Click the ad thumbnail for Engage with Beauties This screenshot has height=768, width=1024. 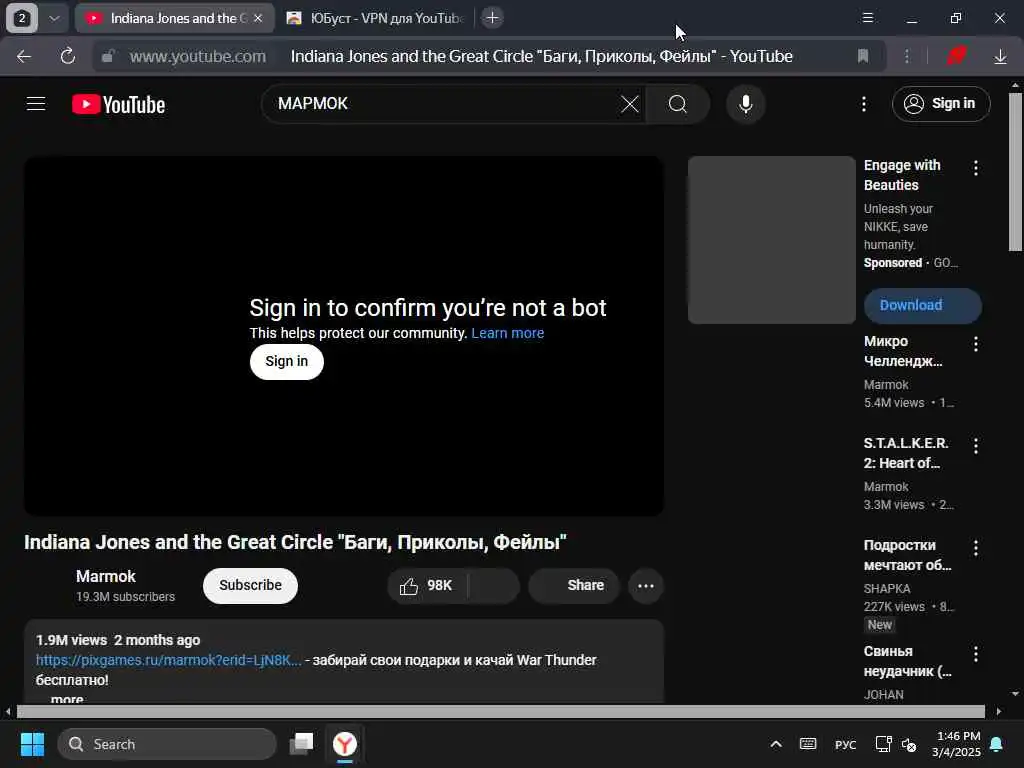(x=771, y=240)
